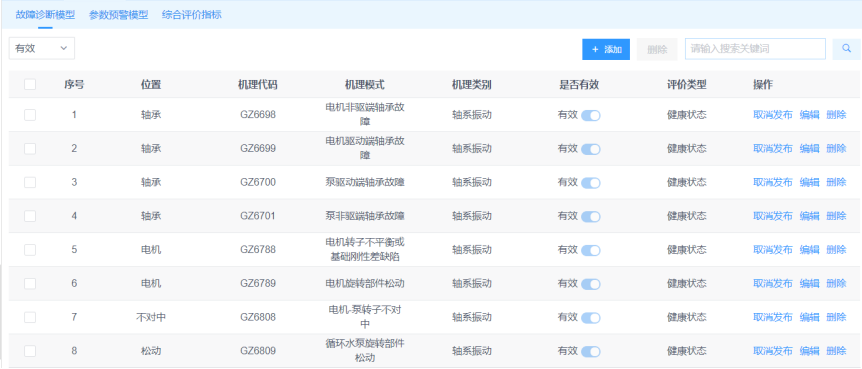
Task: Delete row GZ6789 entry
Action: (836, 284)
